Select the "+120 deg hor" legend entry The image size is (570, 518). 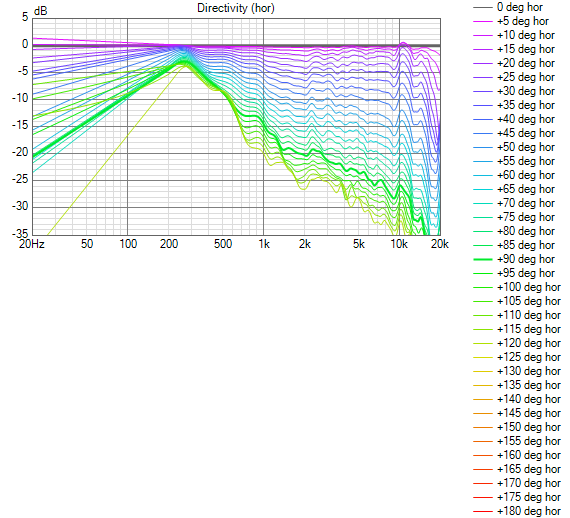coord(517,343)
